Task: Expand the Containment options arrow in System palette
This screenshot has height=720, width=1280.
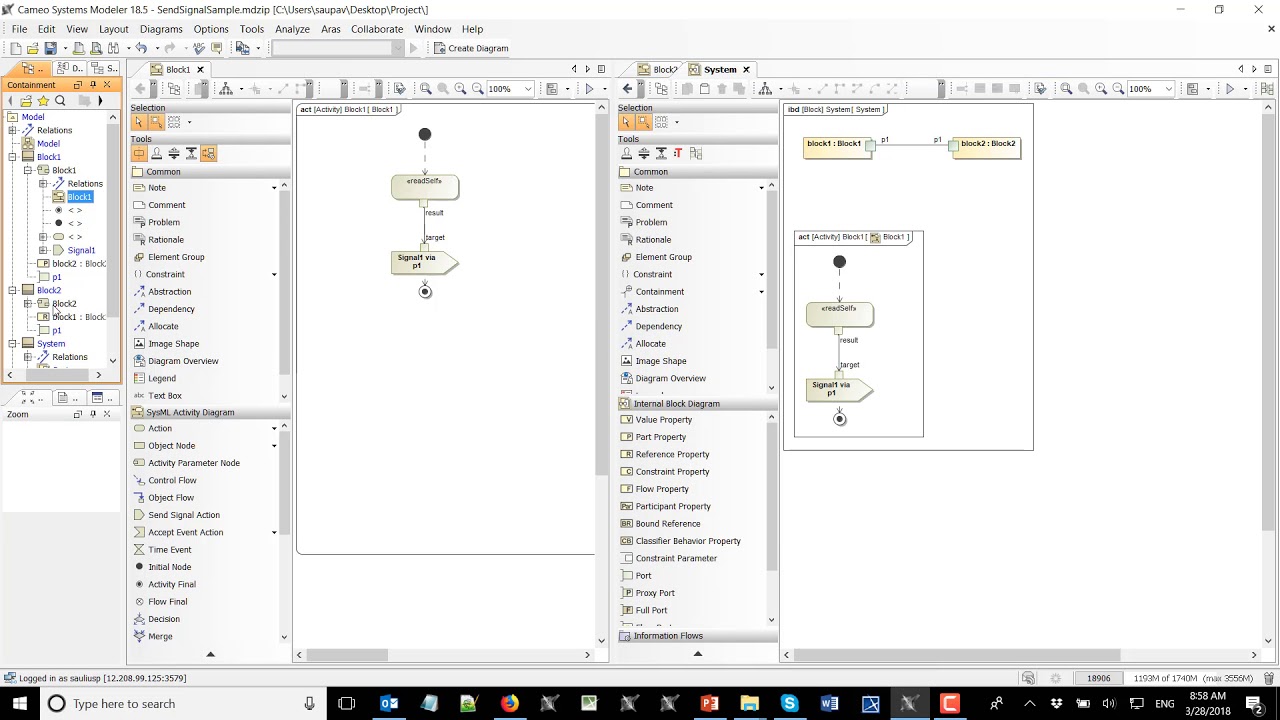Action: (x=761, y=292)
